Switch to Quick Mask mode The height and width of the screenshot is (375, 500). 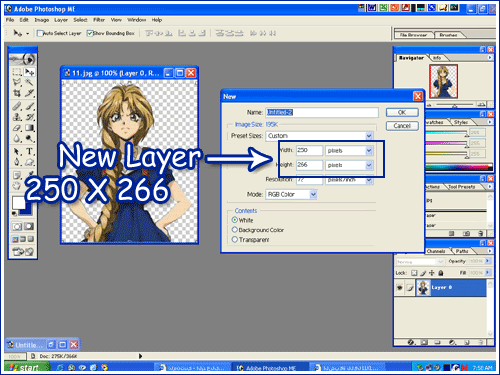(29, 227)
